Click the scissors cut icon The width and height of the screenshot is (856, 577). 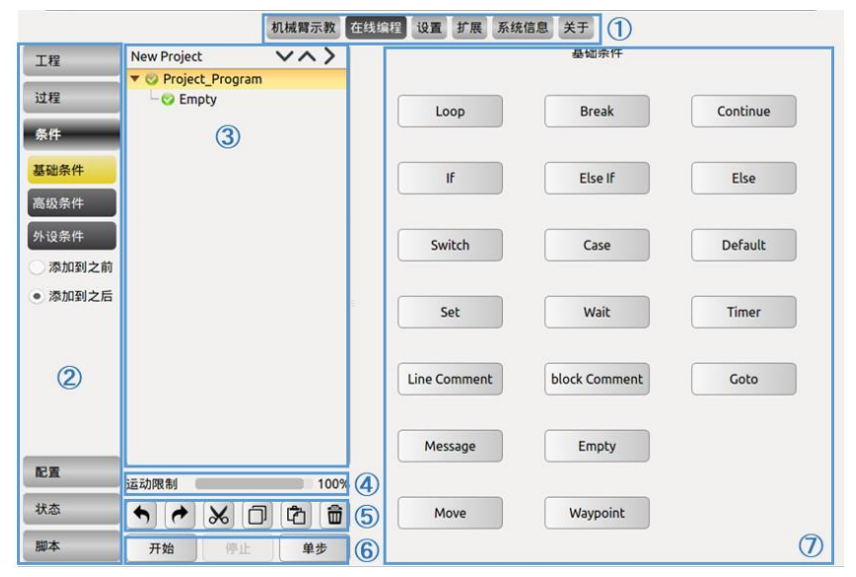click(x=217, y=515)
